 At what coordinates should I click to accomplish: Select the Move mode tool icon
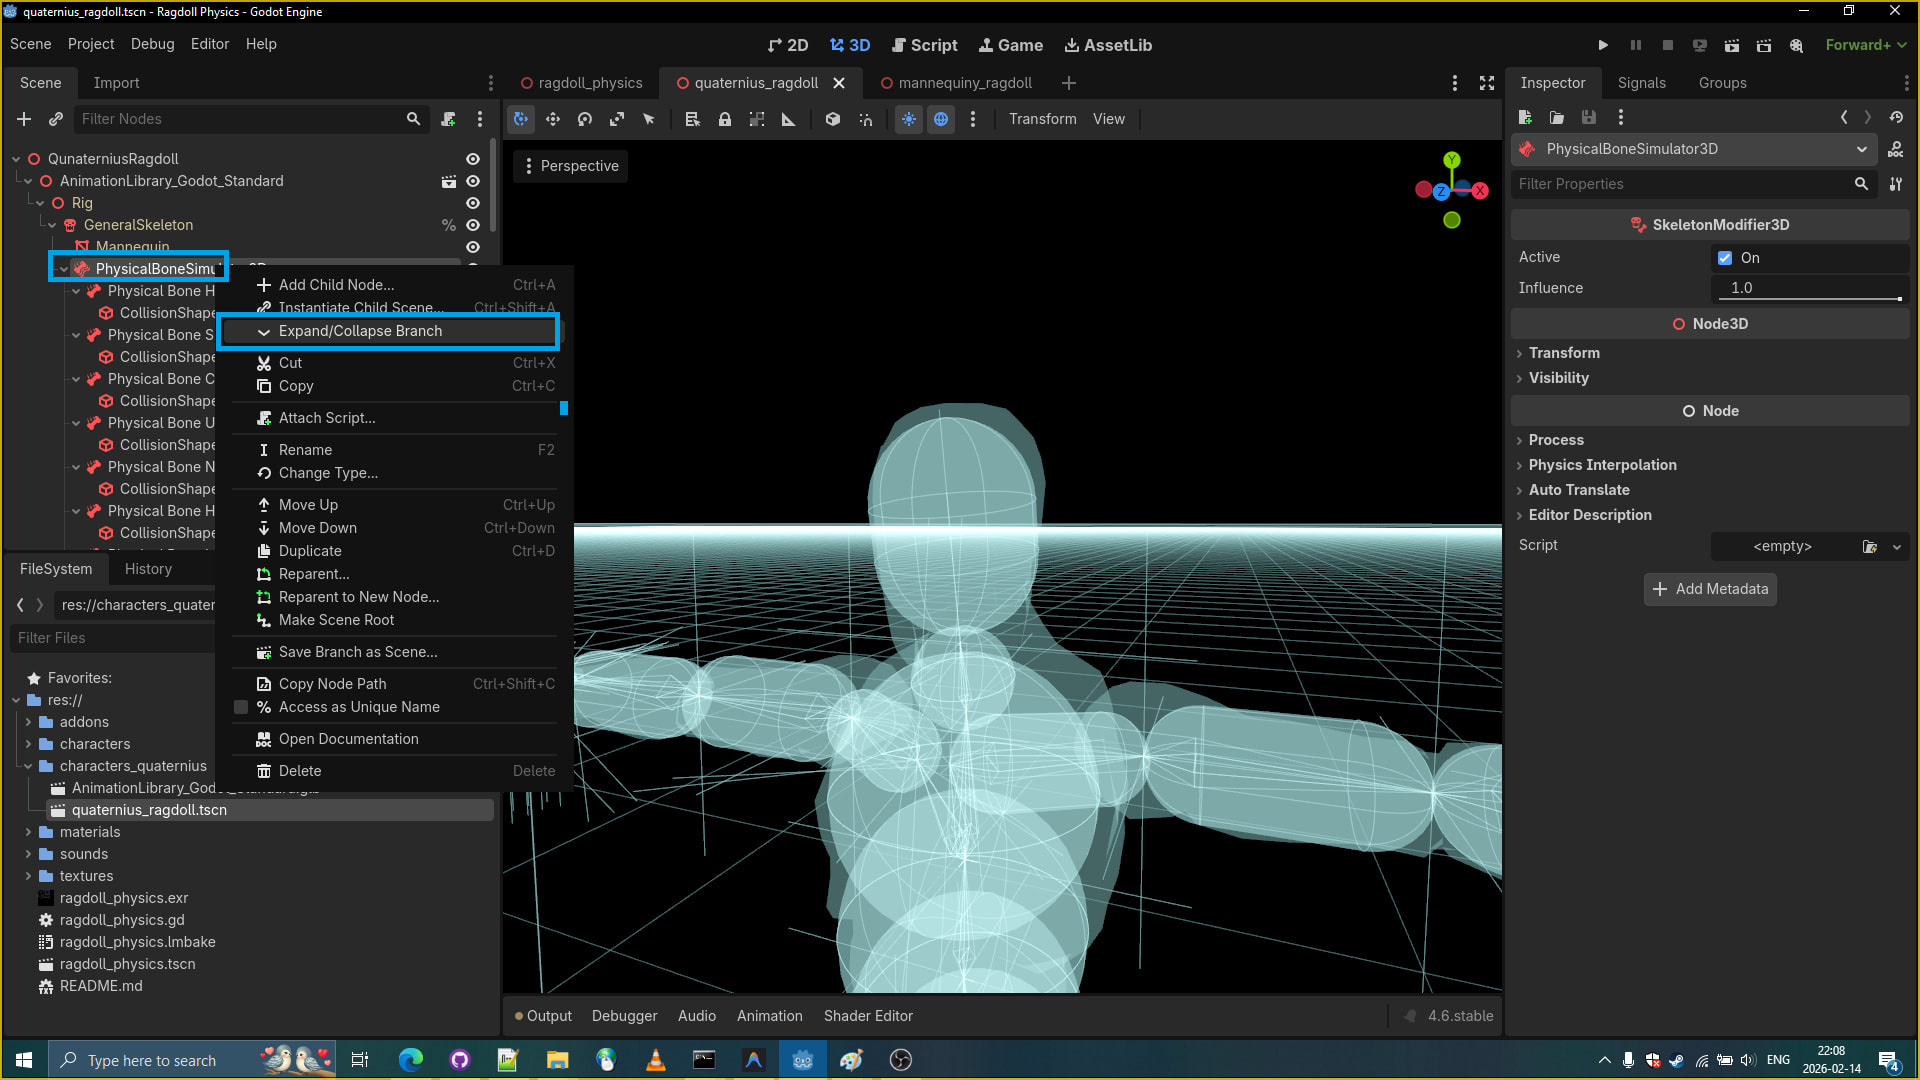coord(553,119)
